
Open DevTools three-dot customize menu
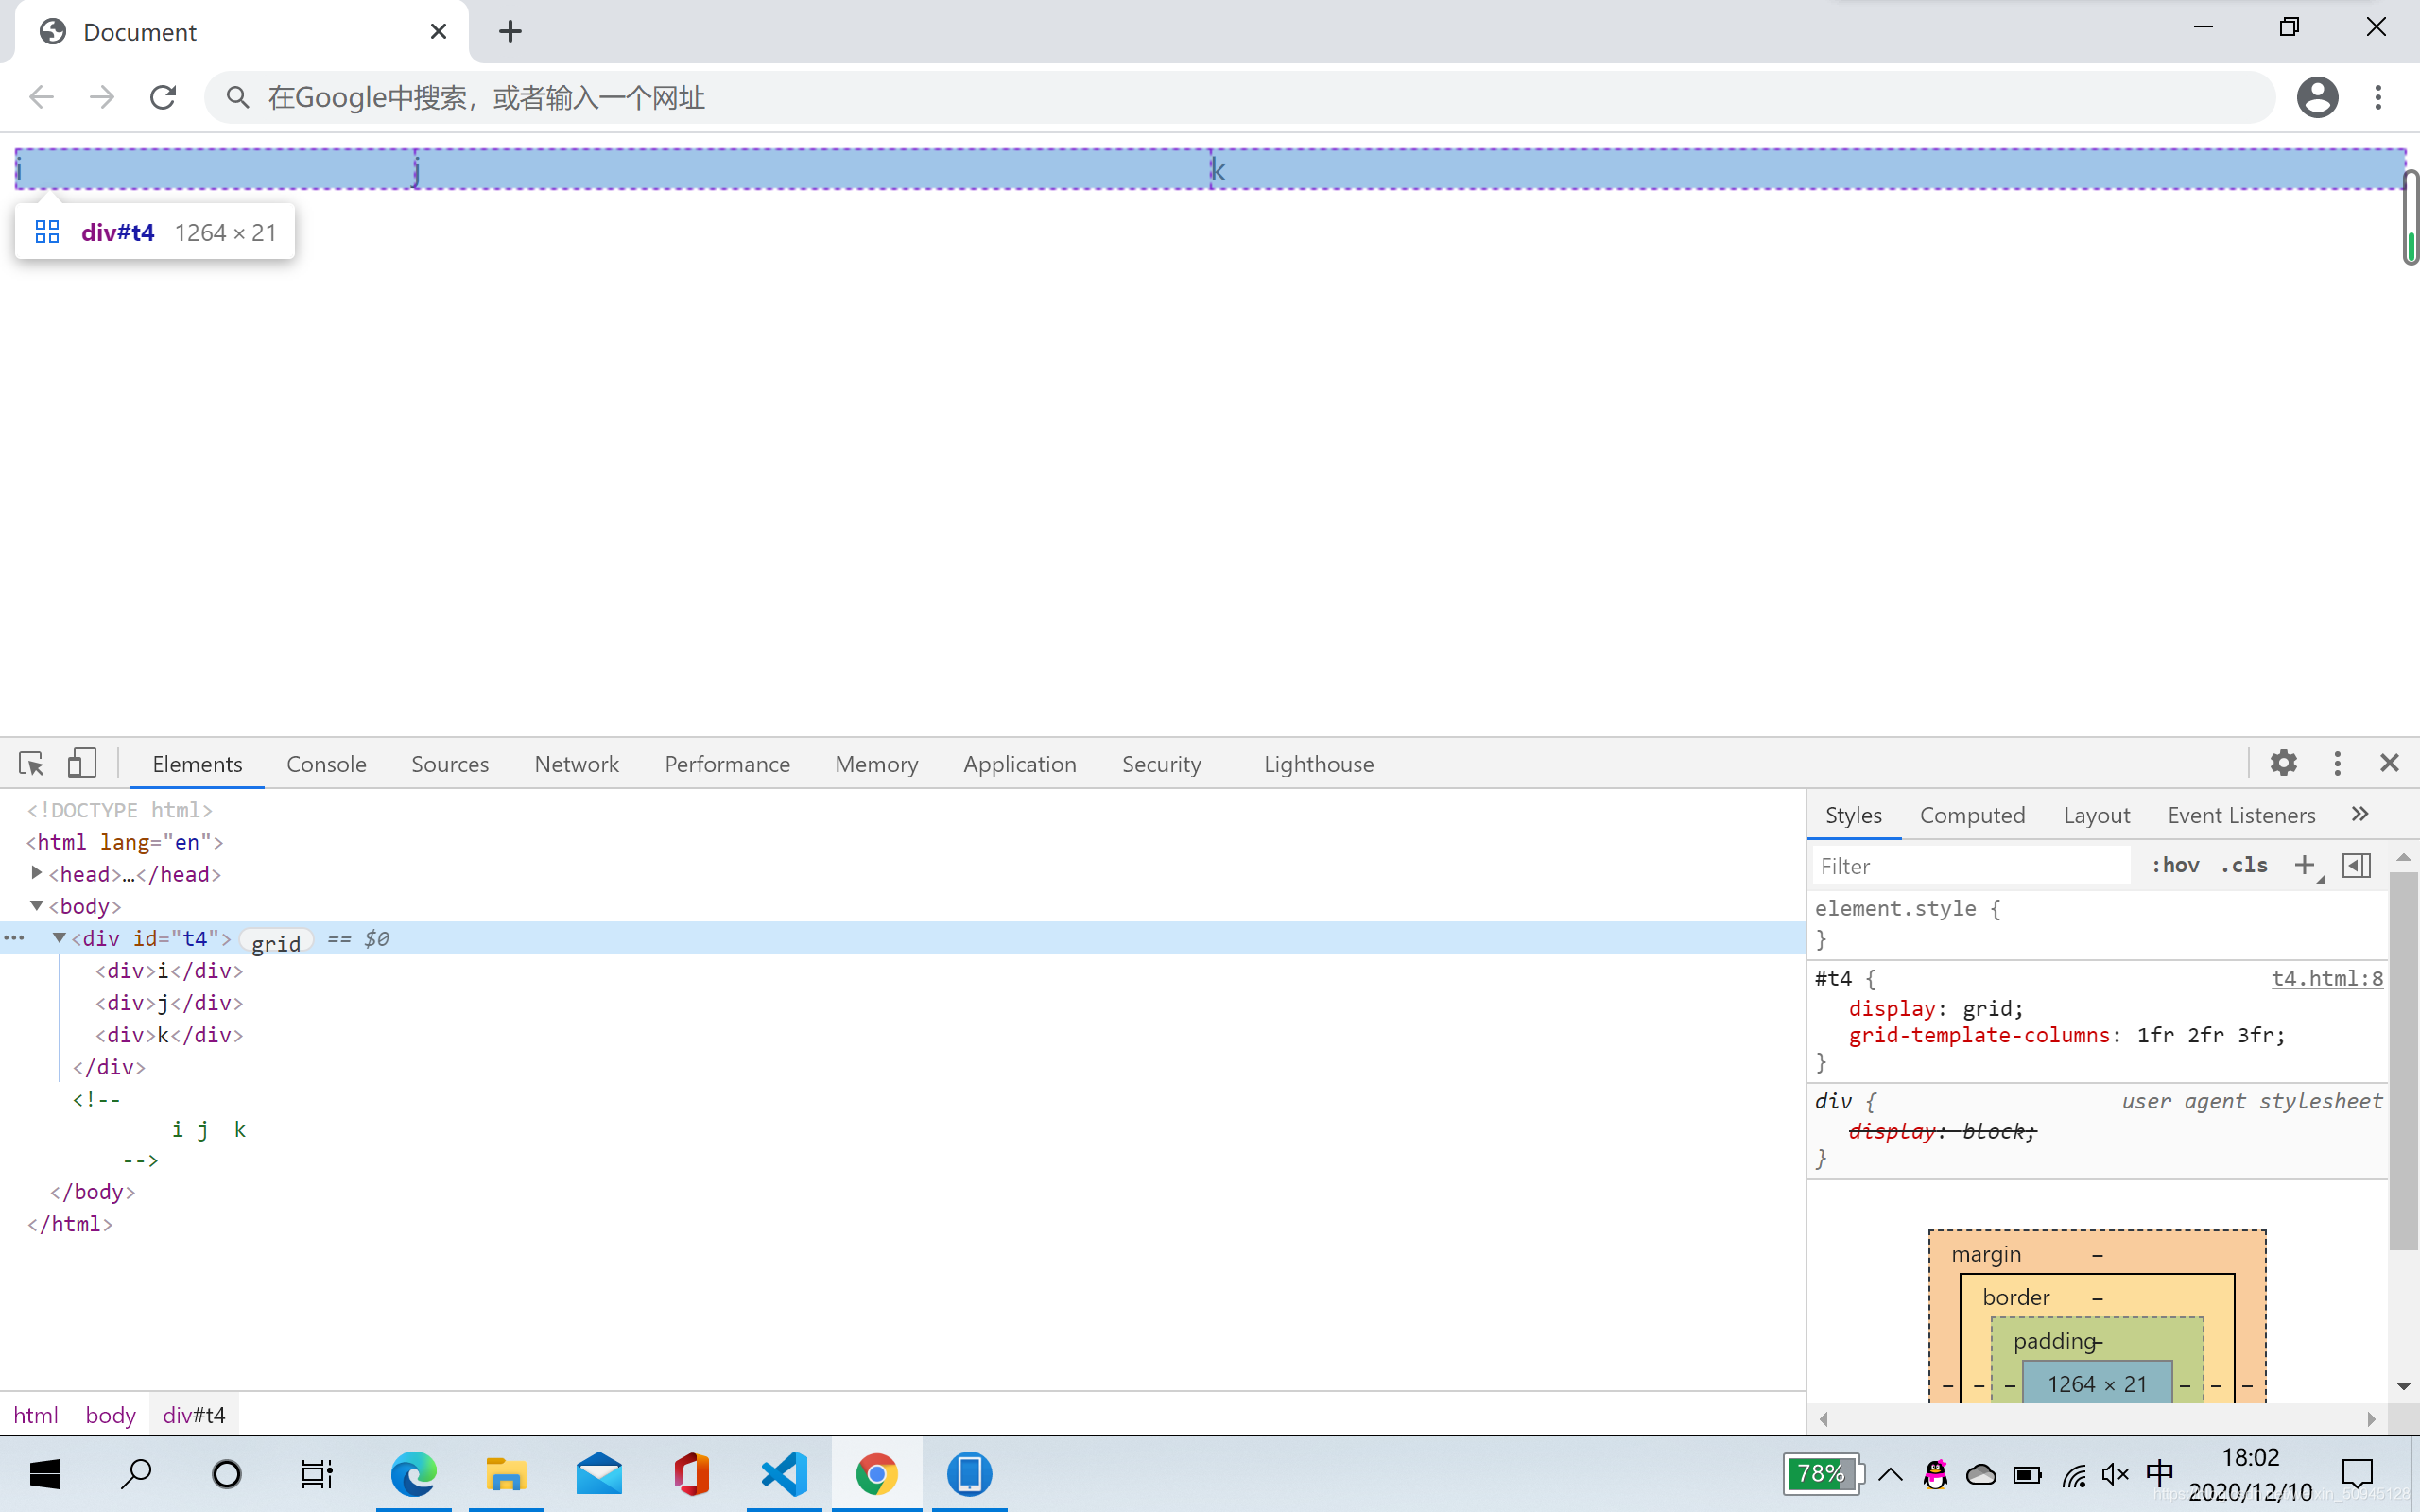[x=2337, y=764]
